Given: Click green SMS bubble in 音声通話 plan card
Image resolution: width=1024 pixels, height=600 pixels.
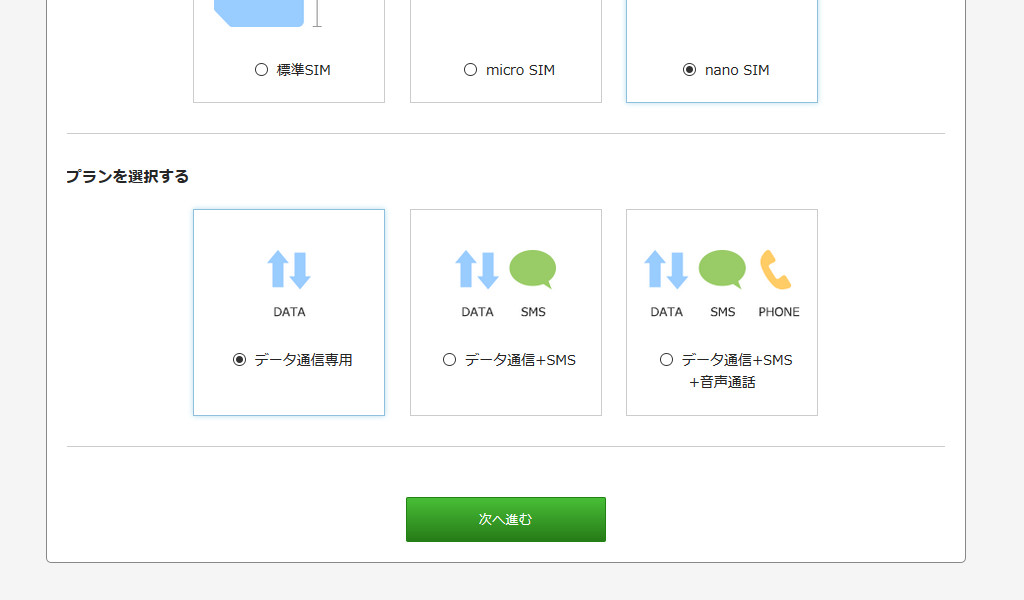Looking at the screenshot, I should 722,269.
